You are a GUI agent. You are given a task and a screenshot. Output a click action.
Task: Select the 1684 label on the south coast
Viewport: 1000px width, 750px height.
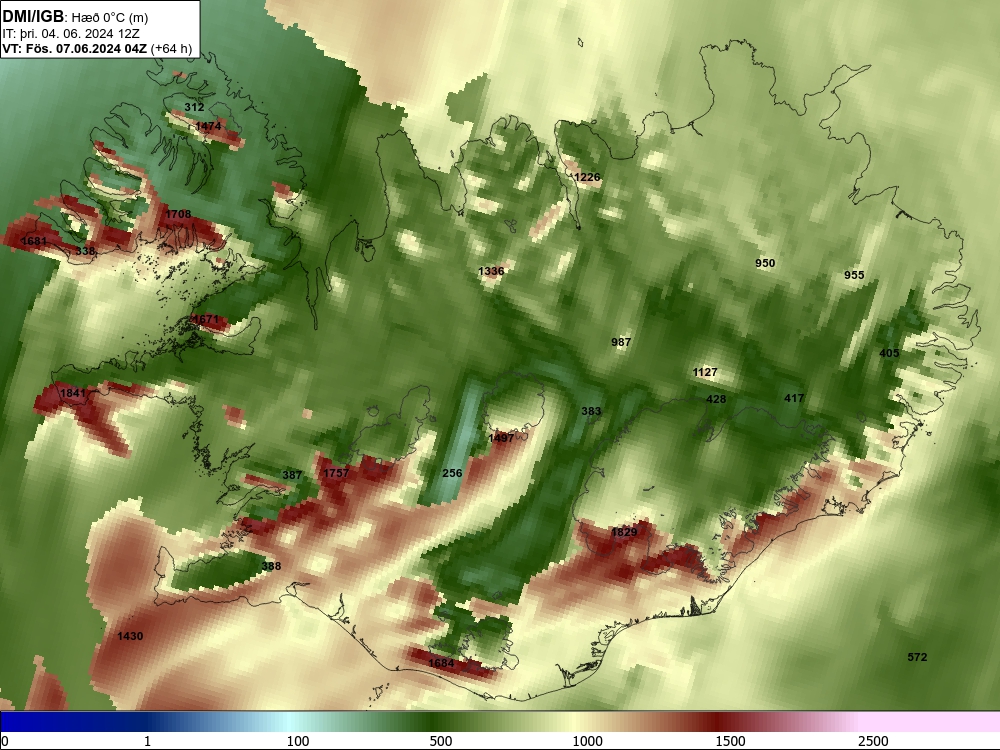[441, 663]
